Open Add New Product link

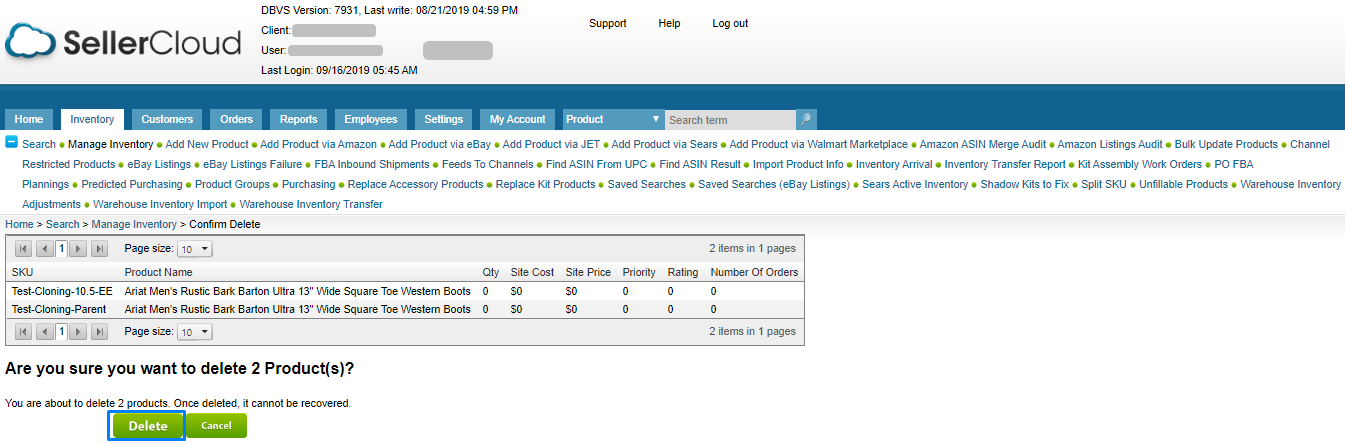(x=209, y=144)
